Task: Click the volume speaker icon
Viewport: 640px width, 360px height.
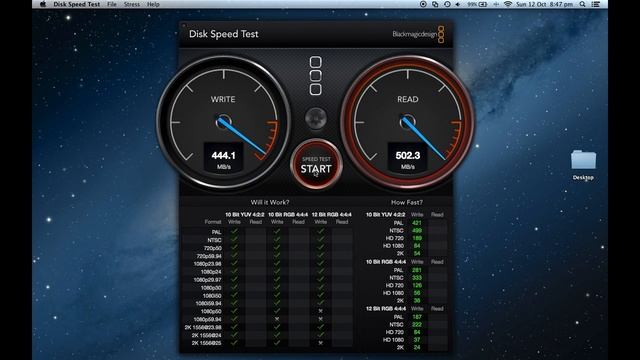Action: [458, 4]
